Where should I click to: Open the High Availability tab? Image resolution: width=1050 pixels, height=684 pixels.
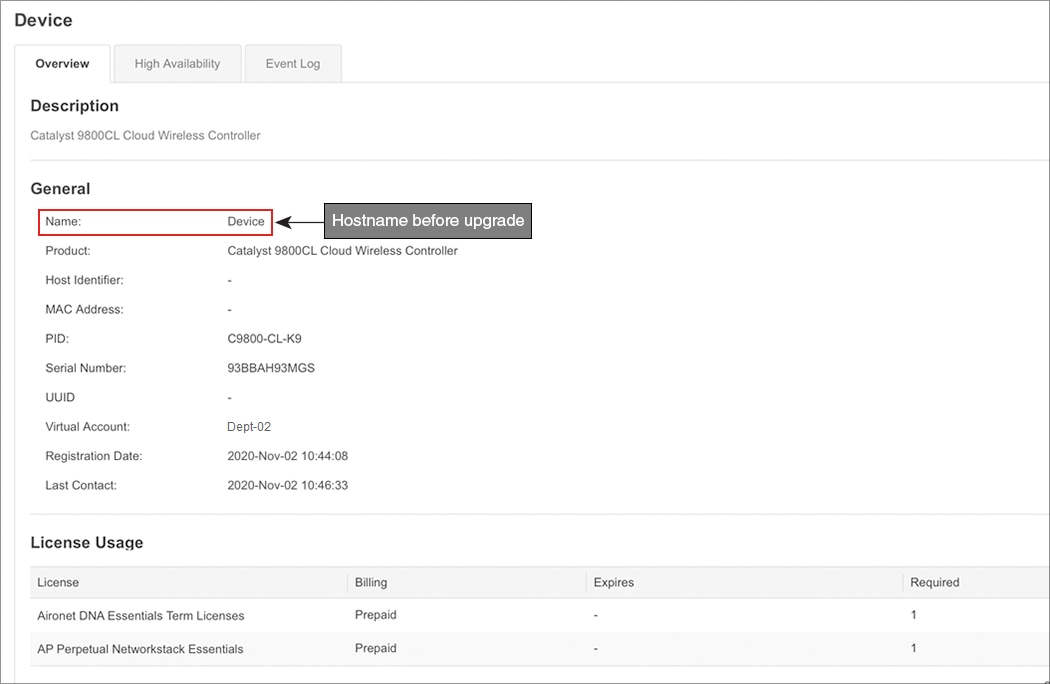coord(177,64)
